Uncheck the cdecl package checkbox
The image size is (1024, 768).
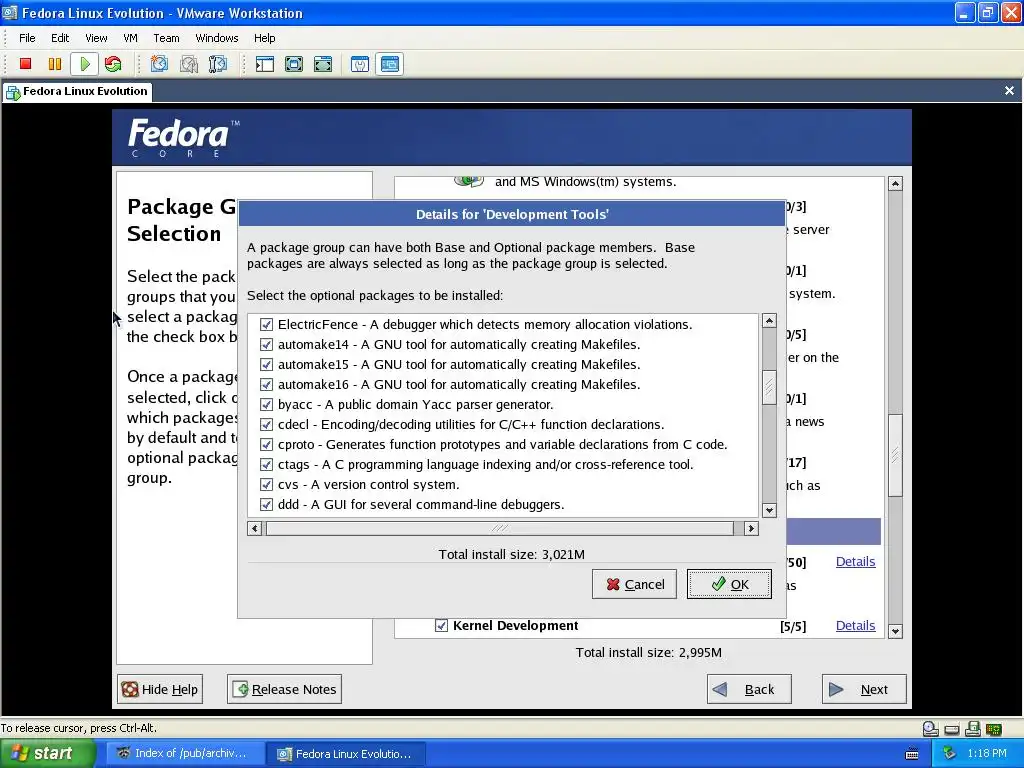[266, 424]
